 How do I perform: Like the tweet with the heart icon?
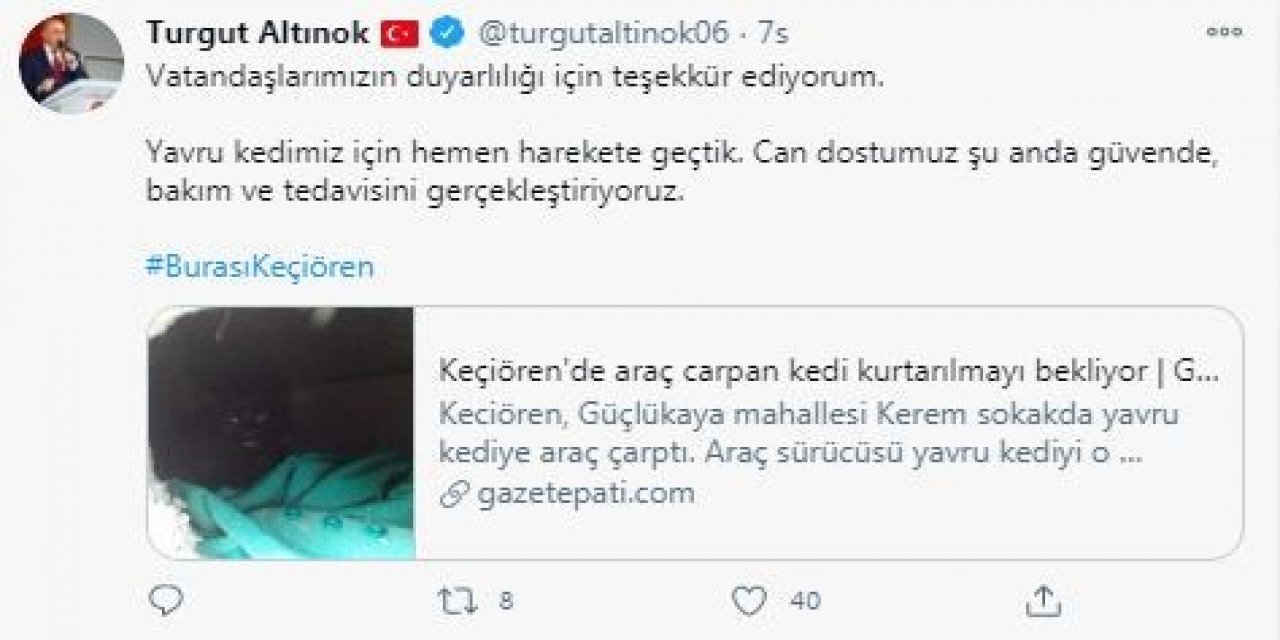[748, 600]
